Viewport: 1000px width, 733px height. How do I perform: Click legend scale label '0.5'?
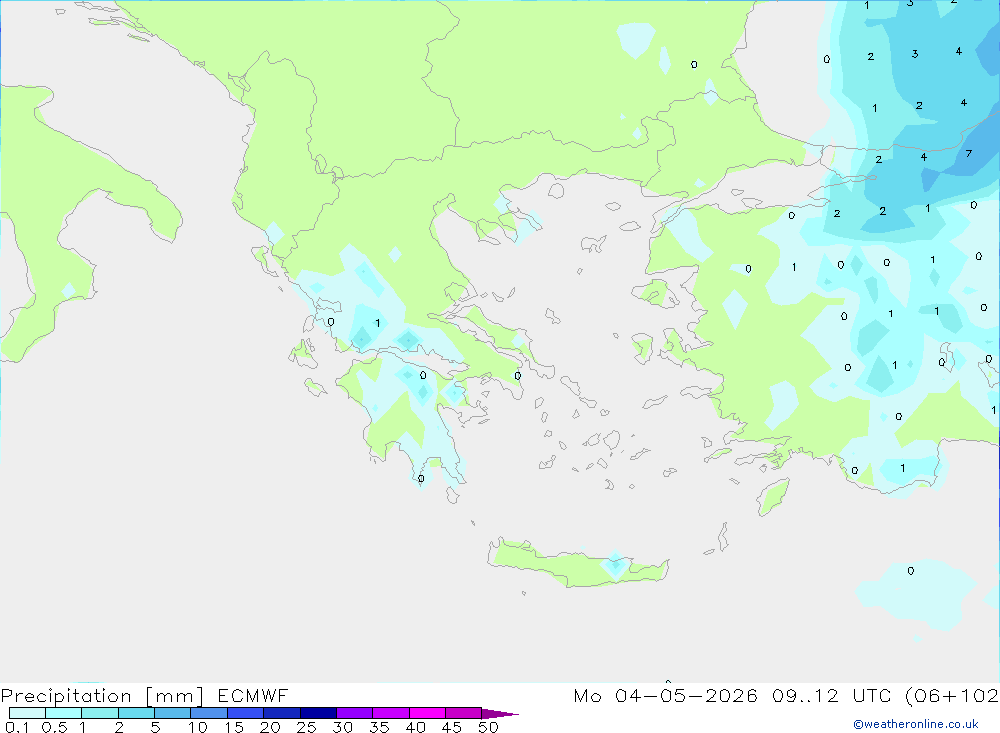coord(54,727)
